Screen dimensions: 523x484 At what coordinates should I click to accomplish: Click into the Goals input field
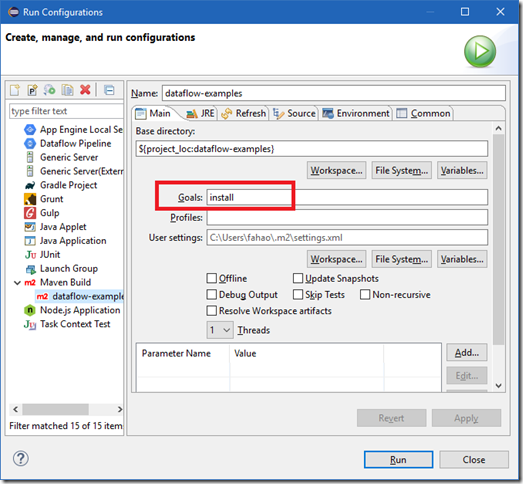347,197
